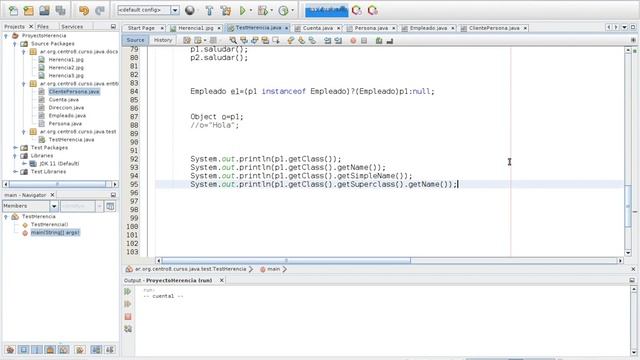Viewport: 640px width, 360px height.
Task: Click the Debug Project icon
Action: 263,11
